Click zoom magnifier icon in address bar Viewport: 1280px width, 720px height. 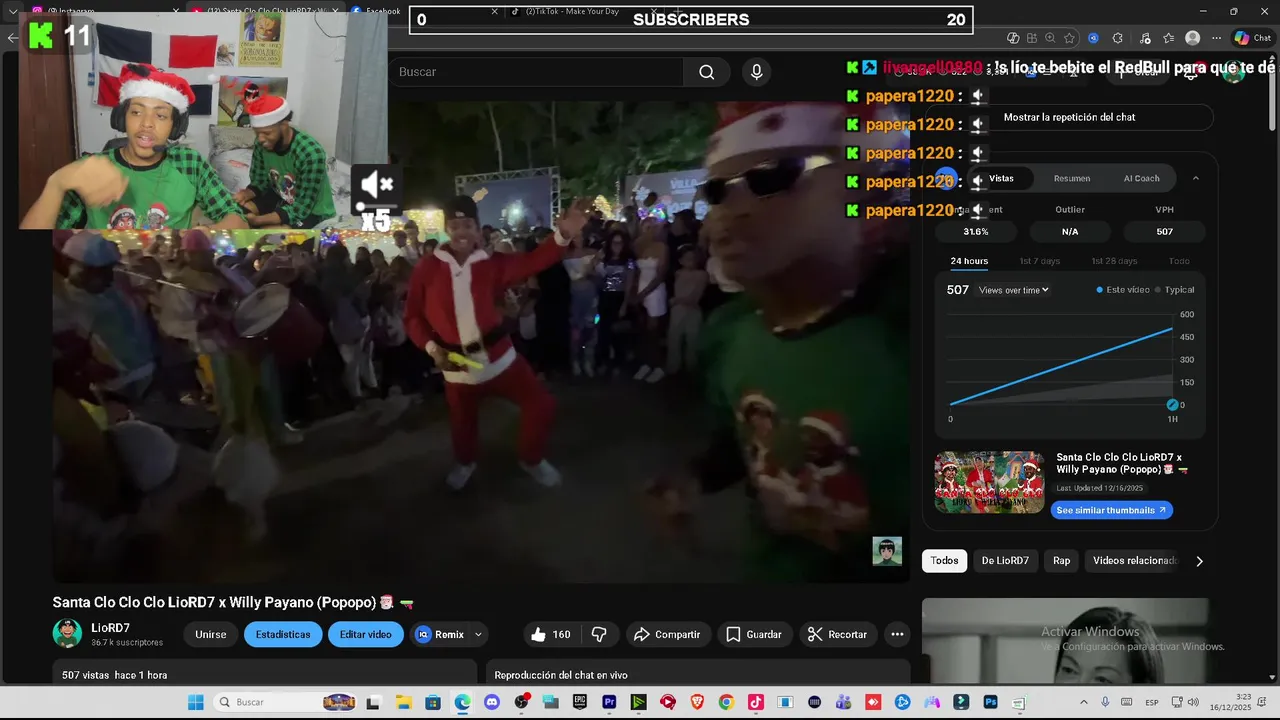1050,38
